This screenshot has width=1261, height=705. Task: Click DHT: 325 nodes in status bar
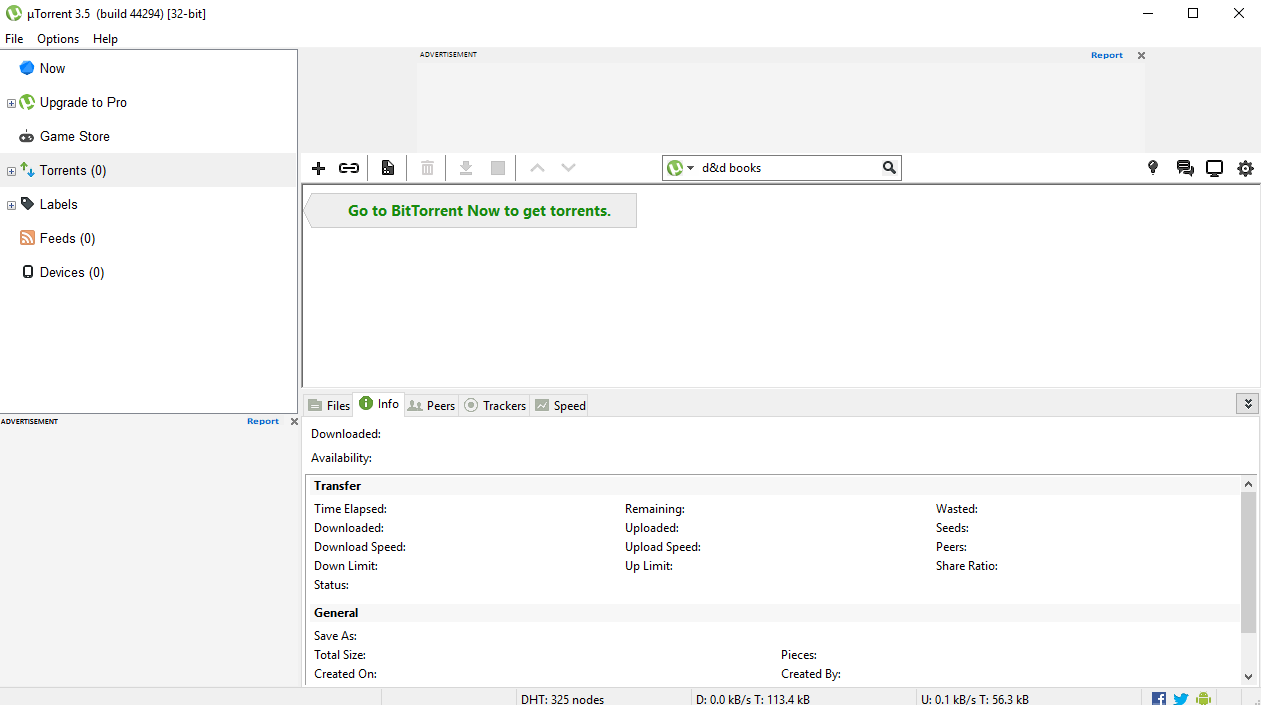pyautogui.click(x=562, y=699)
